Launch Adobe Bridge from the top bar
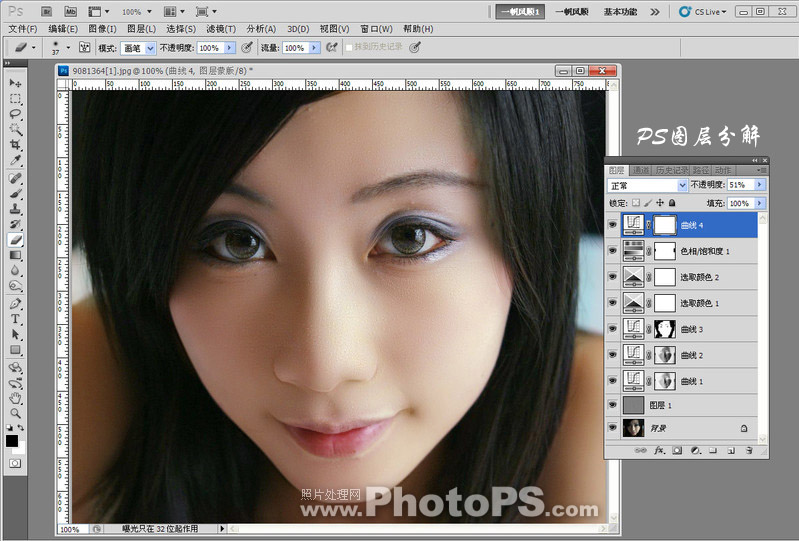 46,11
